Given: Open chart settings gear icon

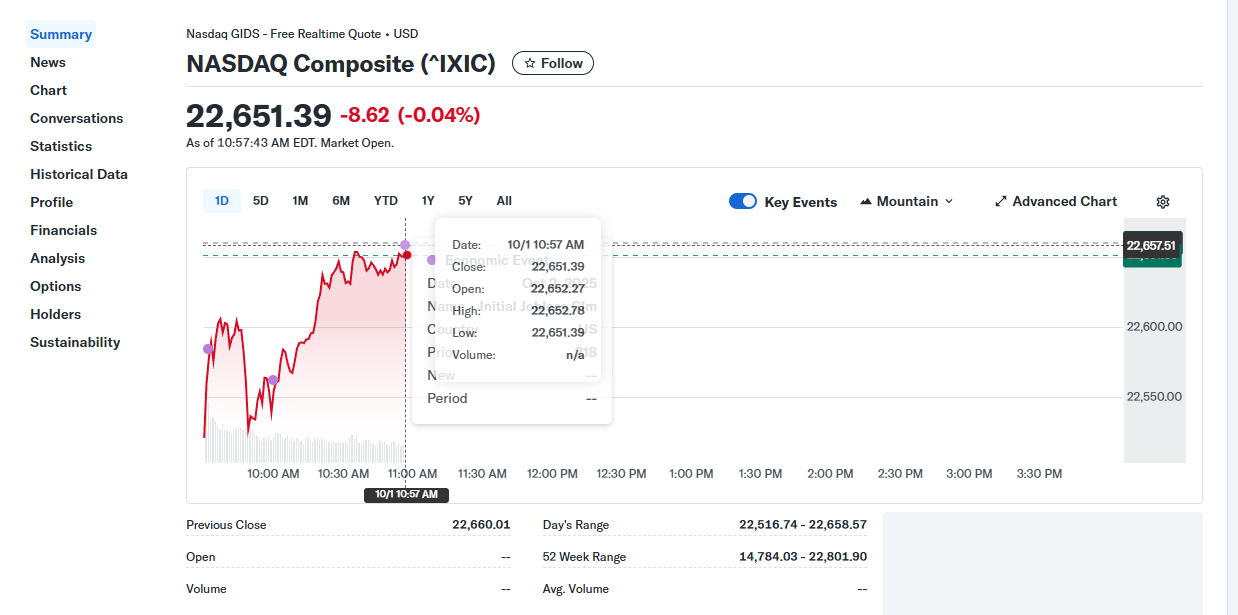Looking at the screenshot, I should (x=1162, y=202).
